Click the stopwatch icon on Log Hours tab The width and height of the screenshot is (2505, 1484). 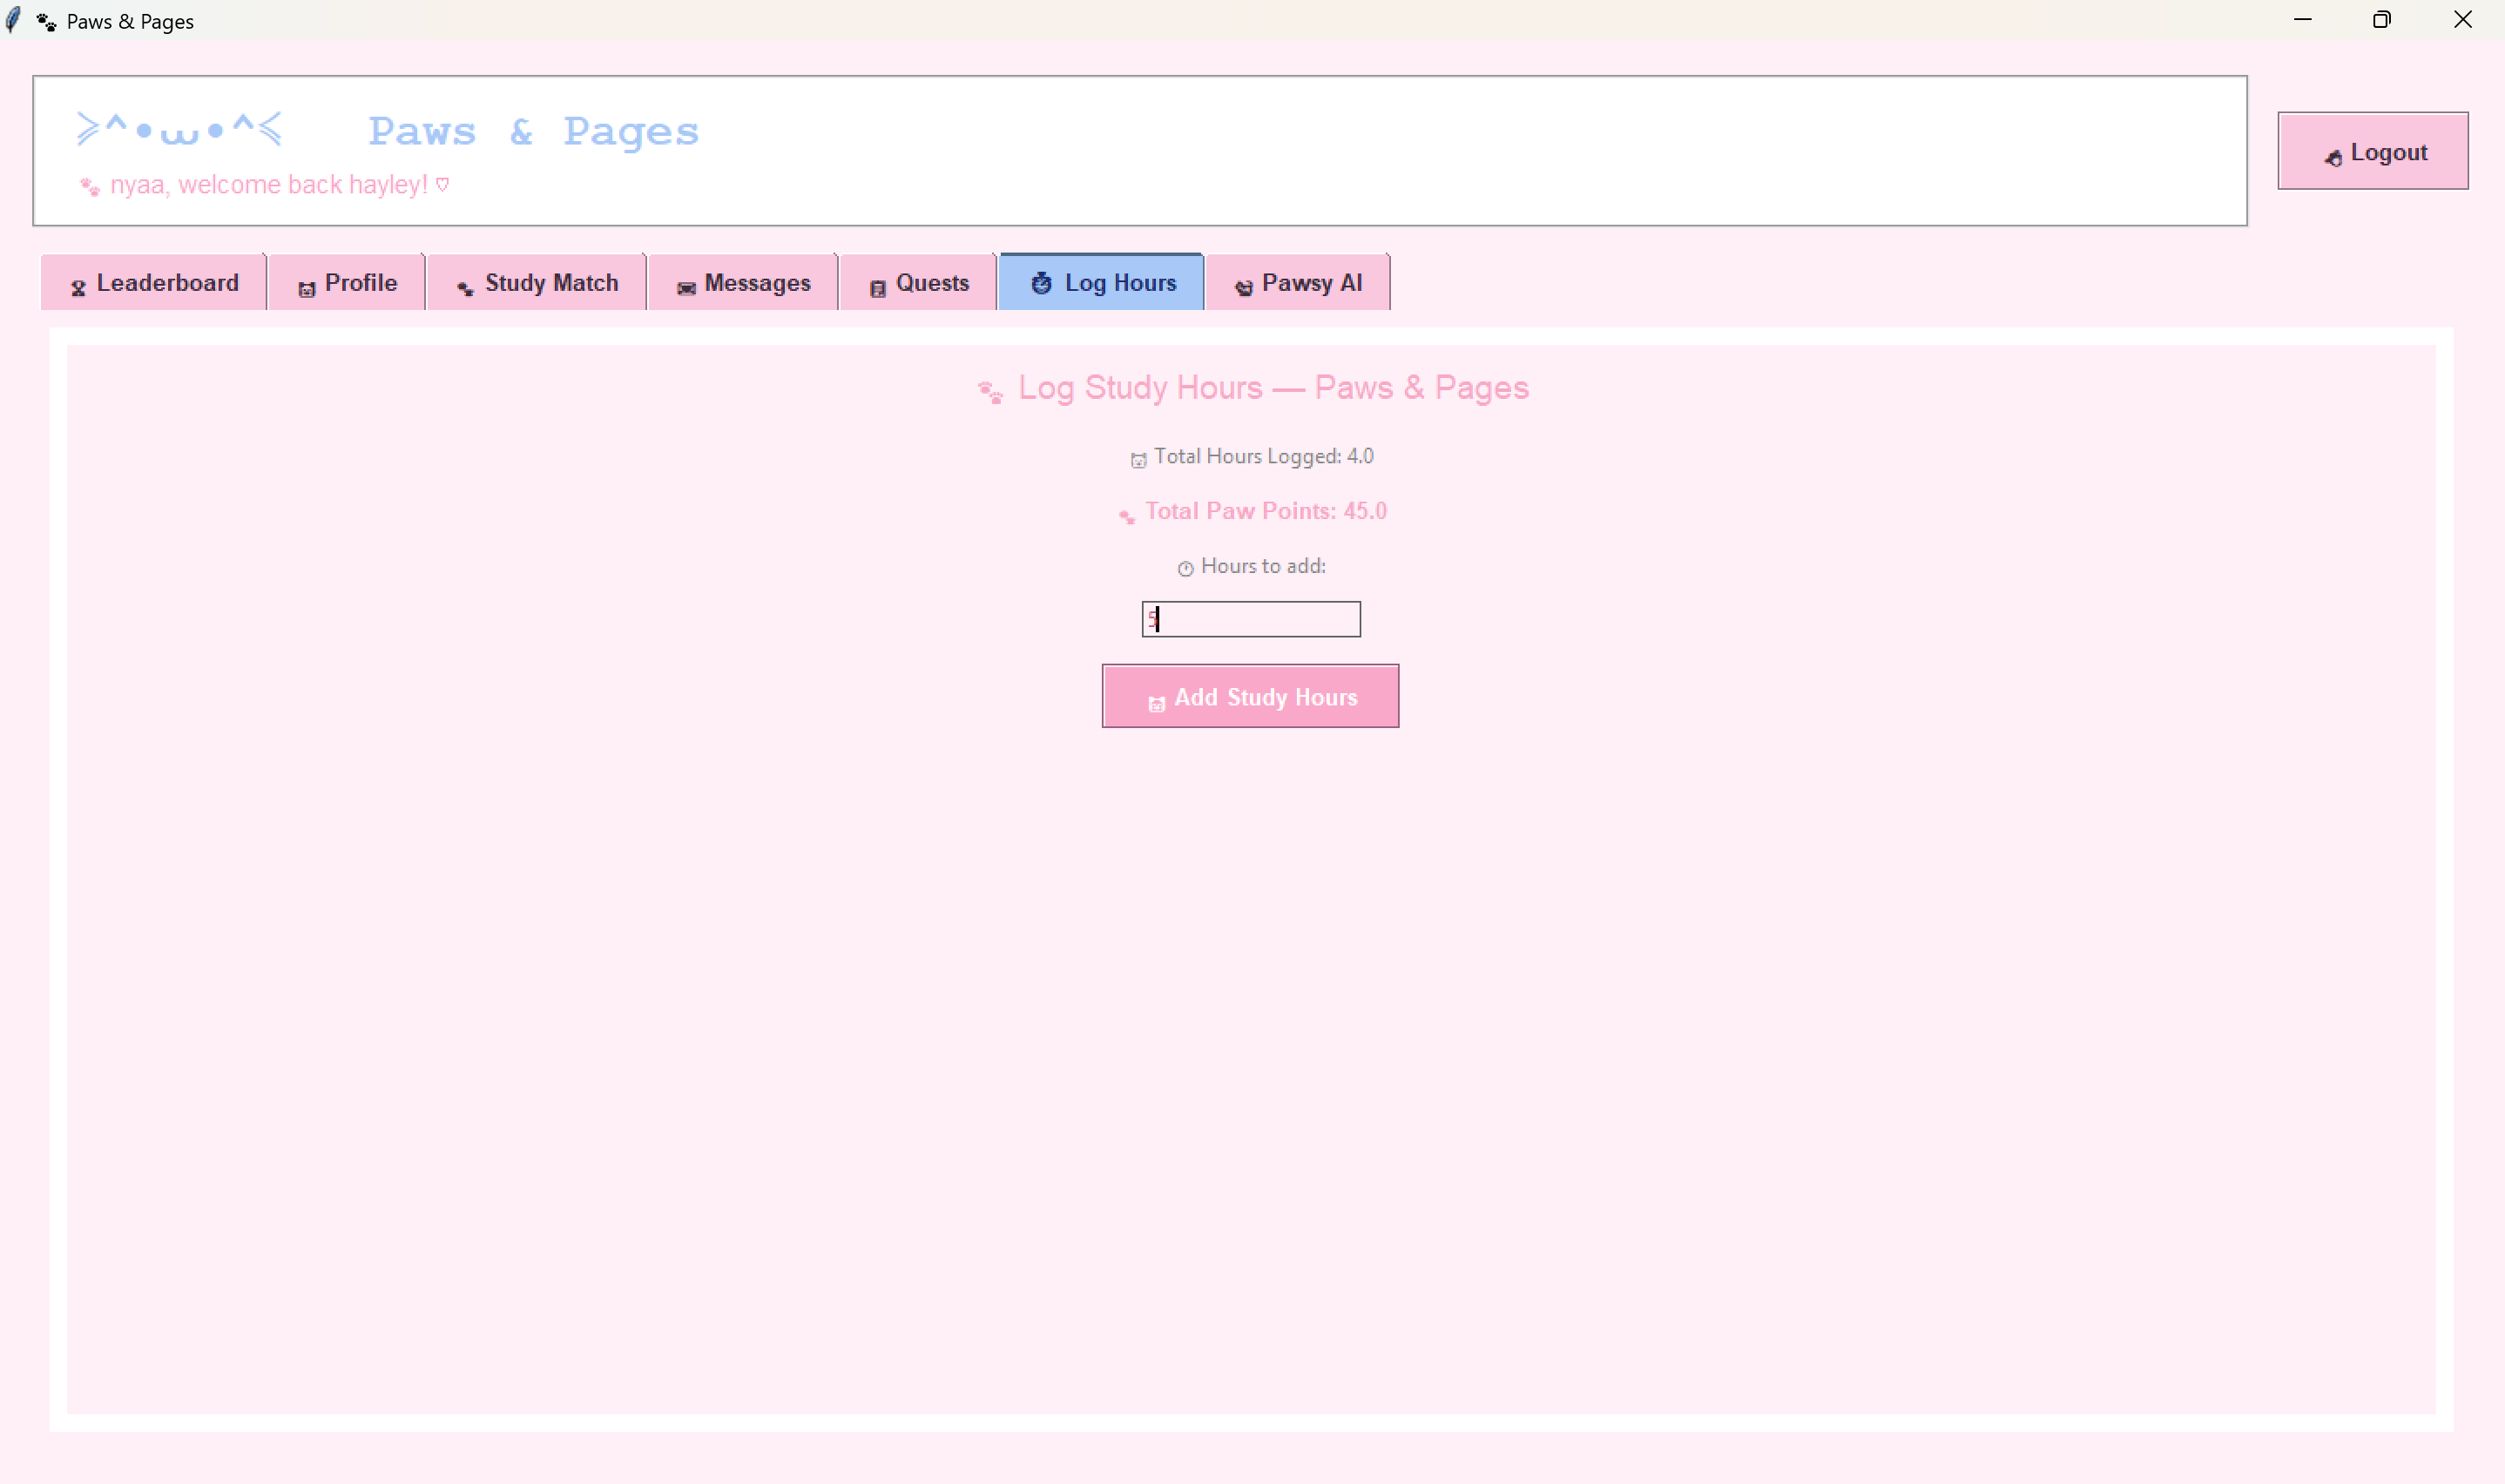pos(1041,284)
